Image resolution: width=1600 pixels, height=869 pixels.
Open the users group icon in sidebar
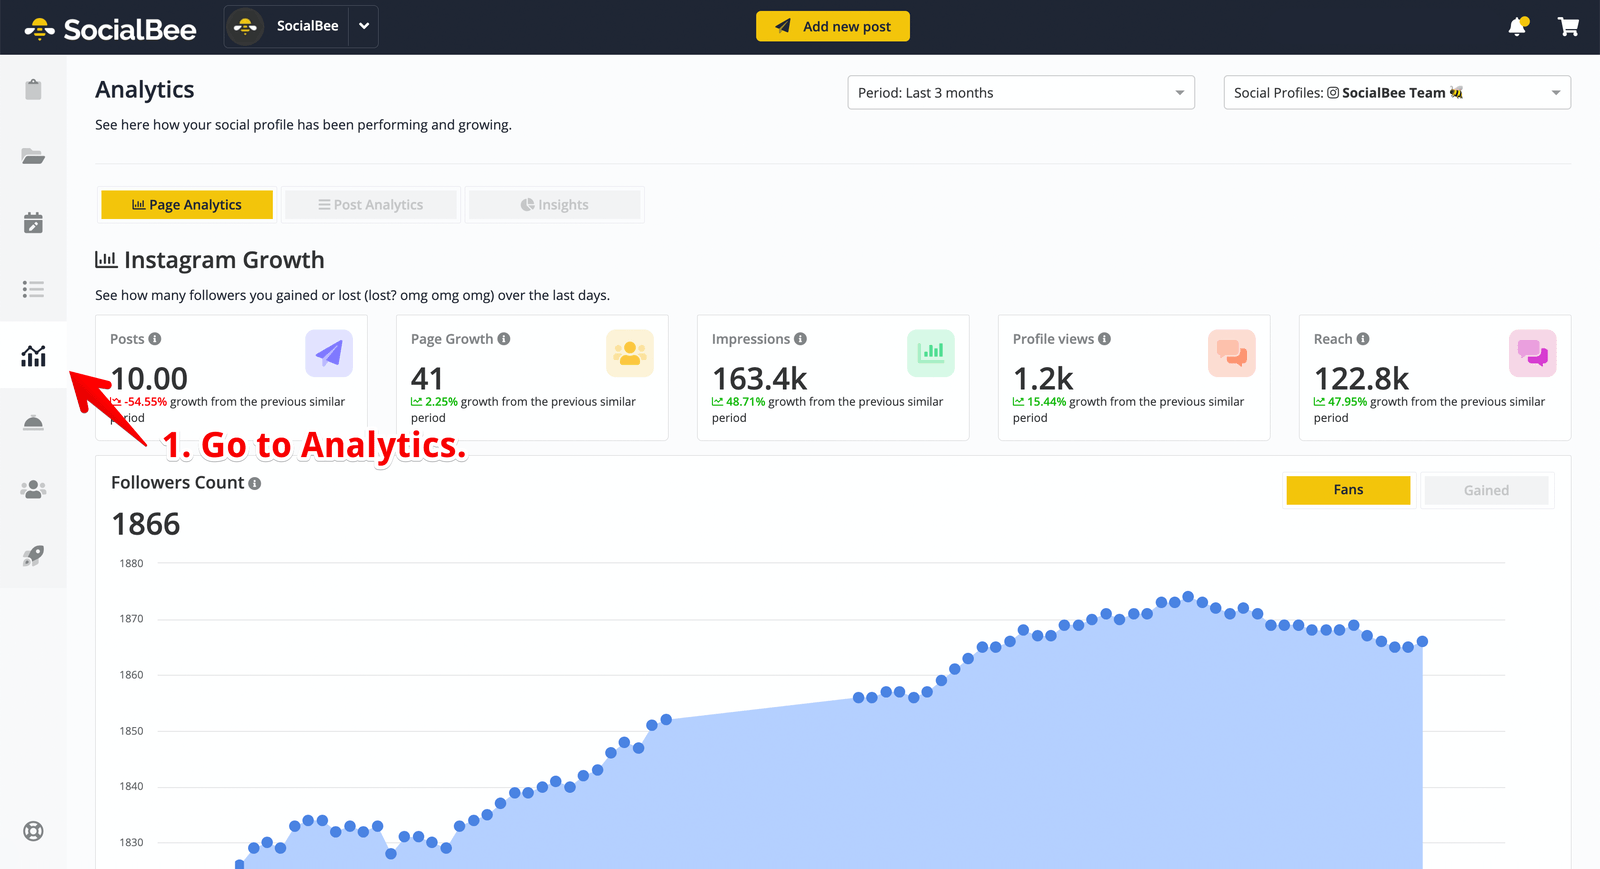click(33, 489)
